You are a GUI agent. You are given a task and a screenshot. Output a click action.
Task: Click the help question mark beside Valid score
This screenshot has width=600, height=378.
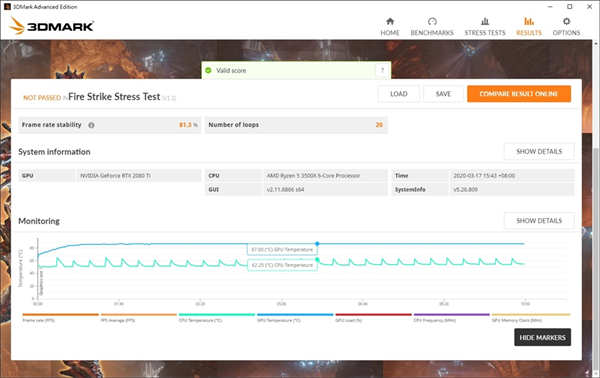382,70
